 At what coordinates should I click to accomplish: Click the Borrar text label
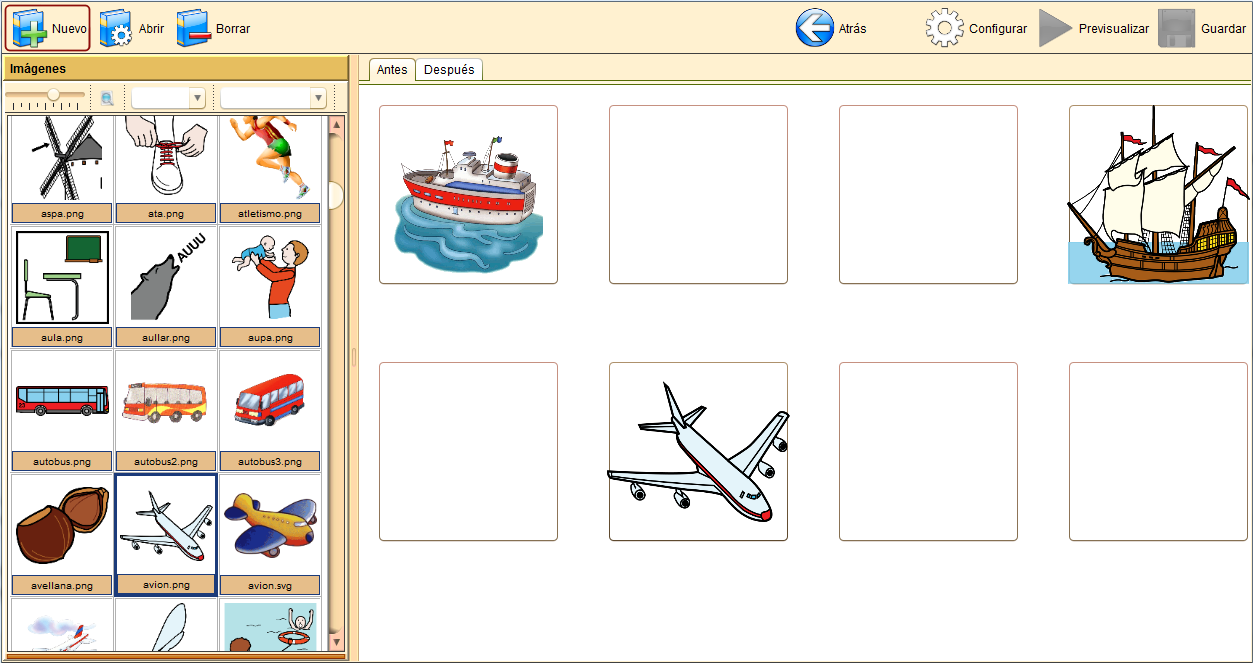coord(233,29)
